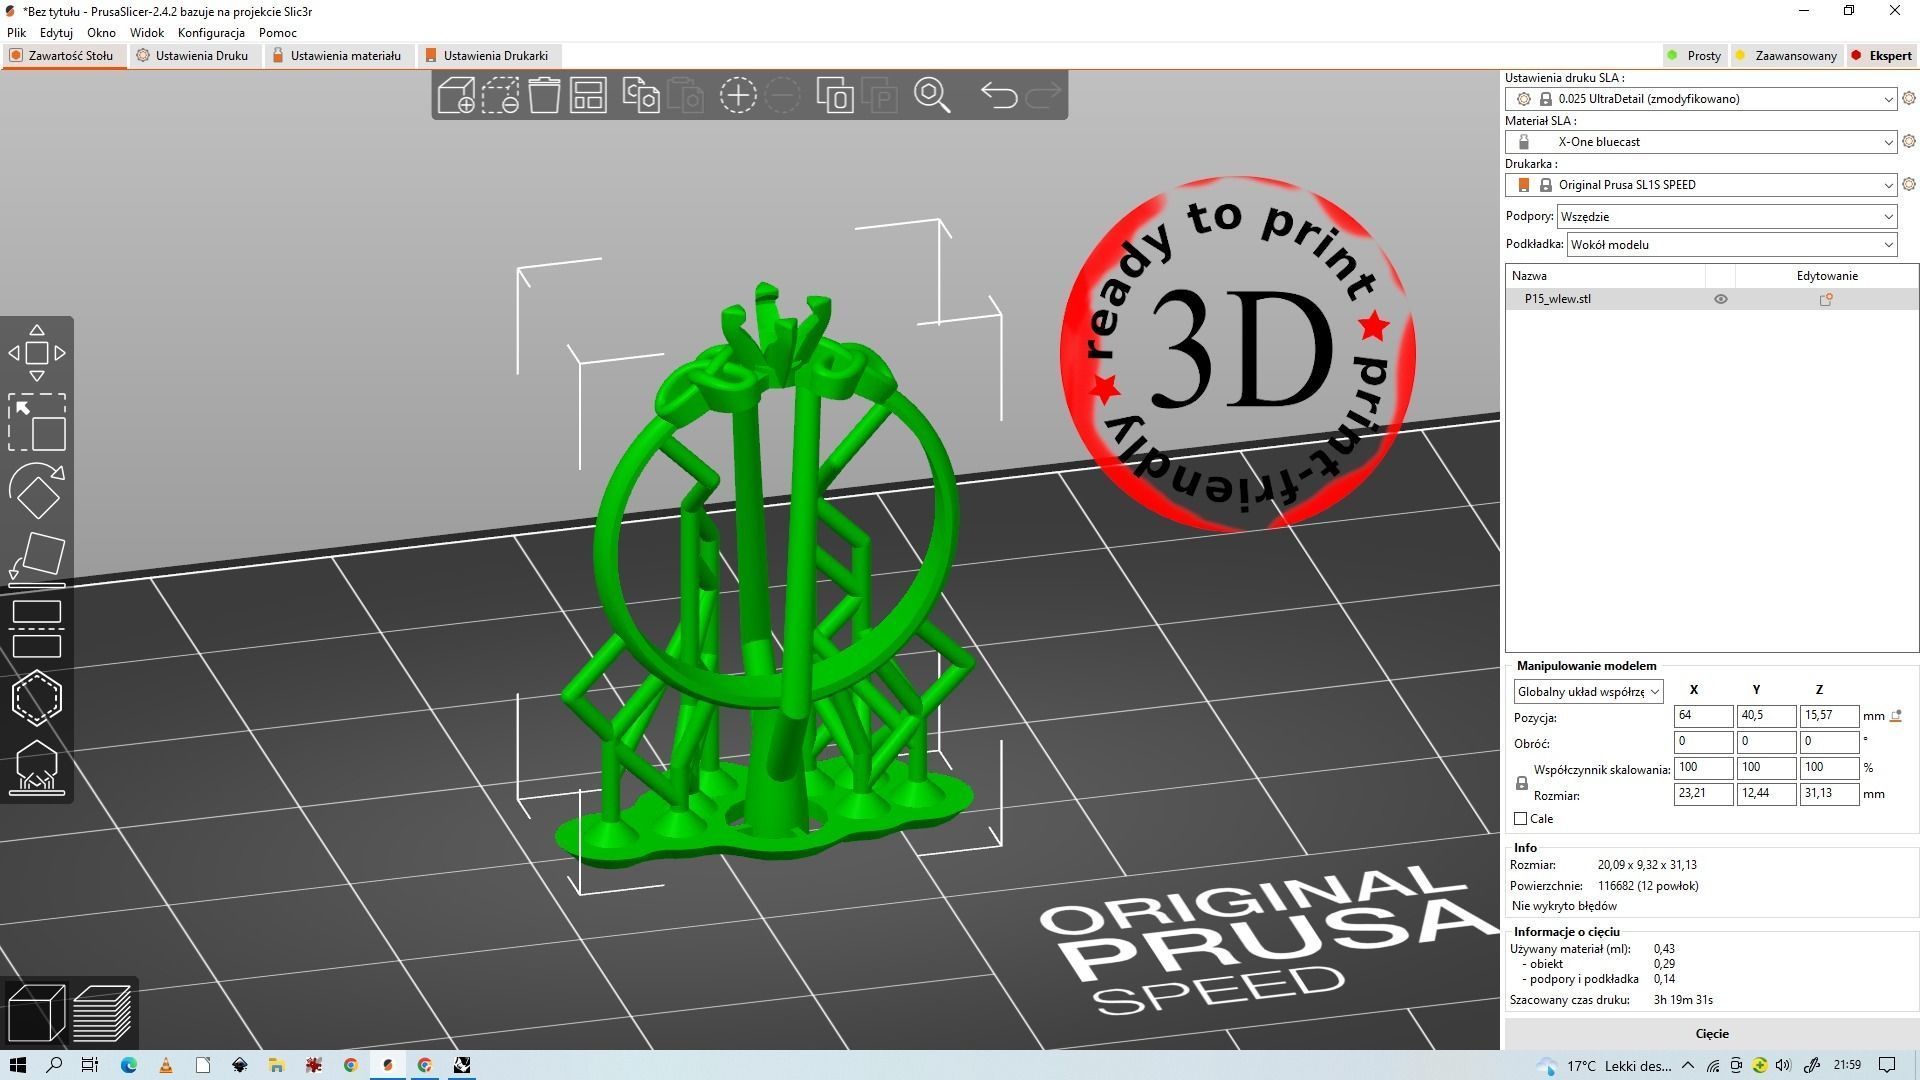This screenshot has width=1920, height=1080.
Task: Click gear icon next to printer selection
Action: pyautogui.click(x=1908, y=184)
